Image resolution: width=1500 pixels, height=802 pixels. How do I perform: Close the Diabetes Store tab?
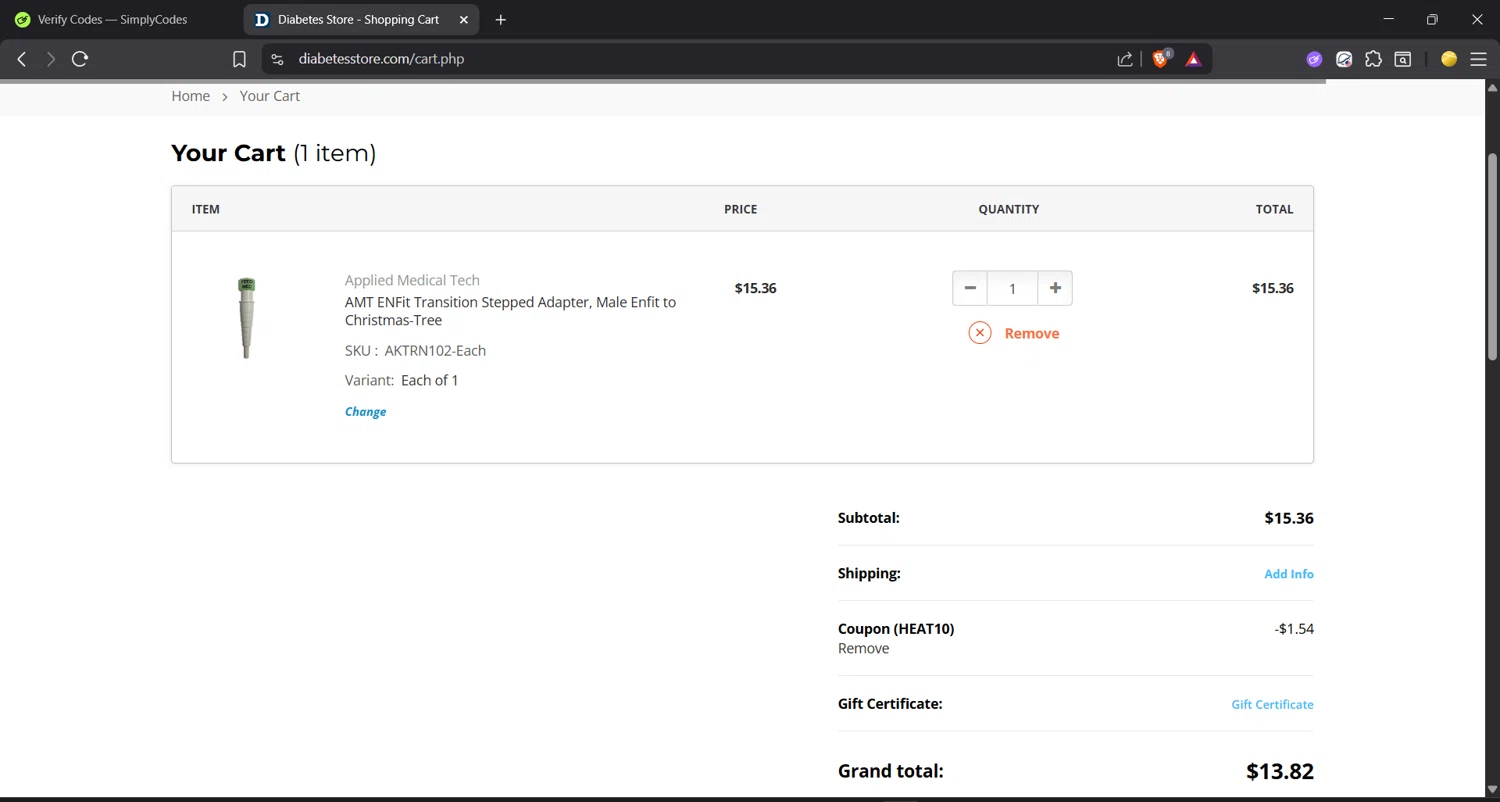click(x=464, y=20)
